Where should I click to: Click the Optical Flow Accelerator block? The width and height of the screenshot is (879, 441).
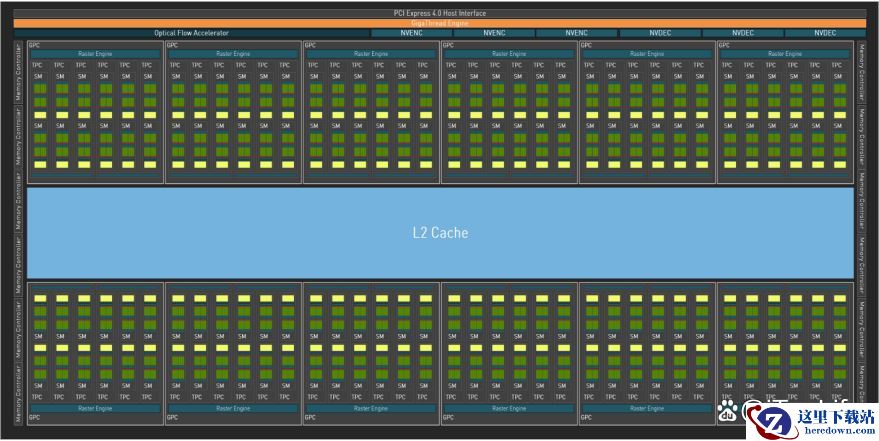click(x=191, y=33)
